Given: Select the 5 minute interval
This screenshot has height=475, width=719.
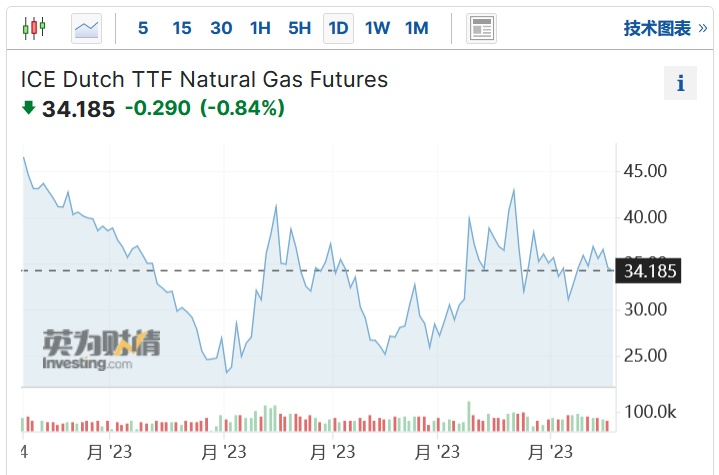Looking at the screenshot, I should coord(143,28).
